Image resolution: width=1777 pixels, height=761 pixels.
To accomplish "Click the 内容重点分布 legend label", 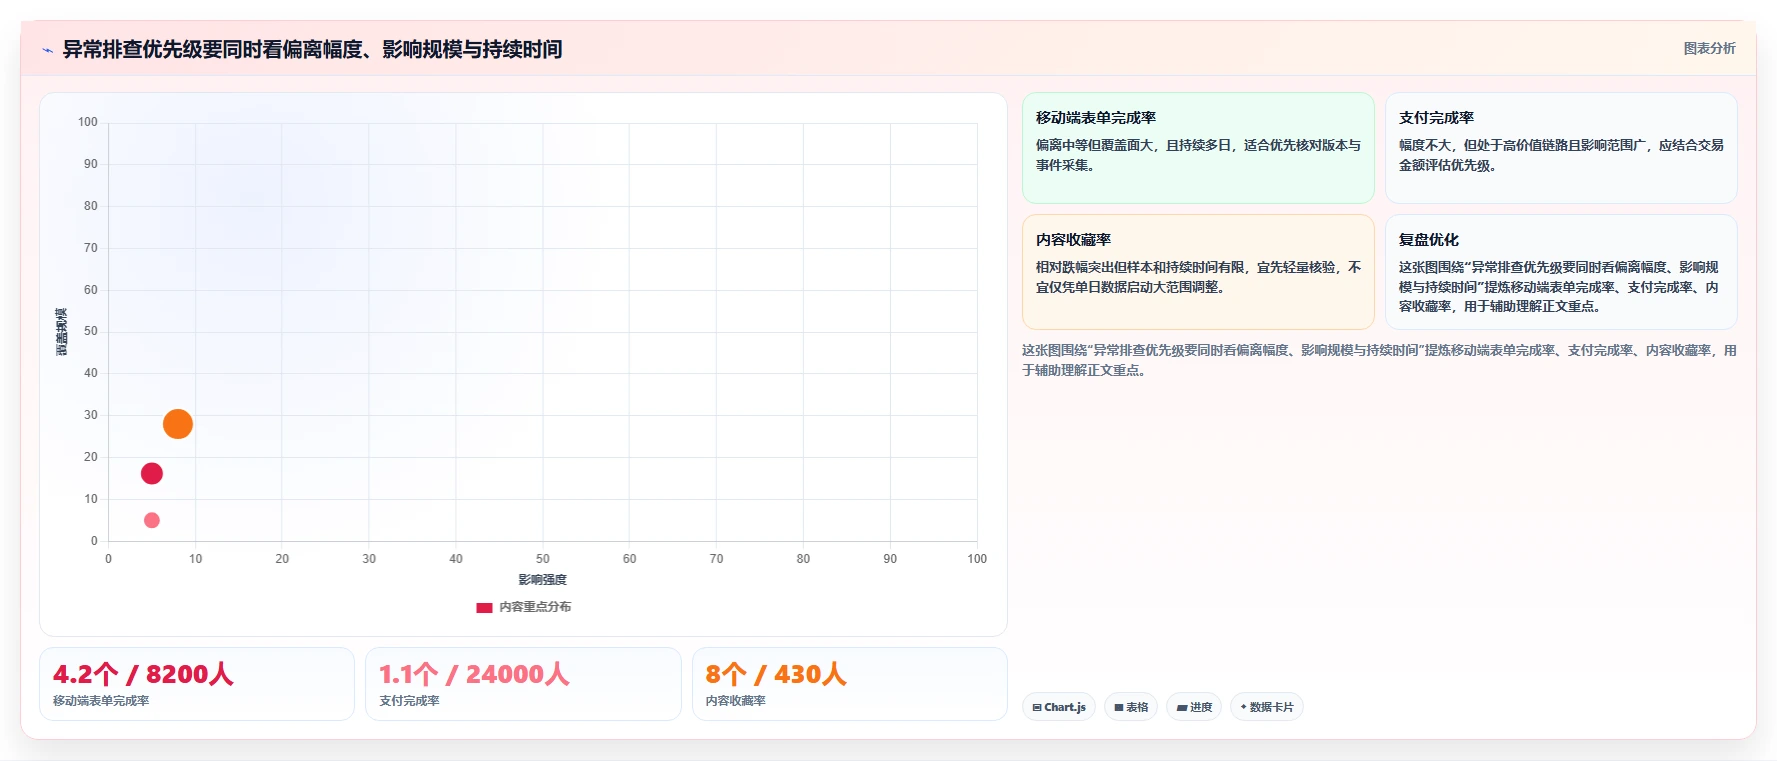I will (535, 607).
